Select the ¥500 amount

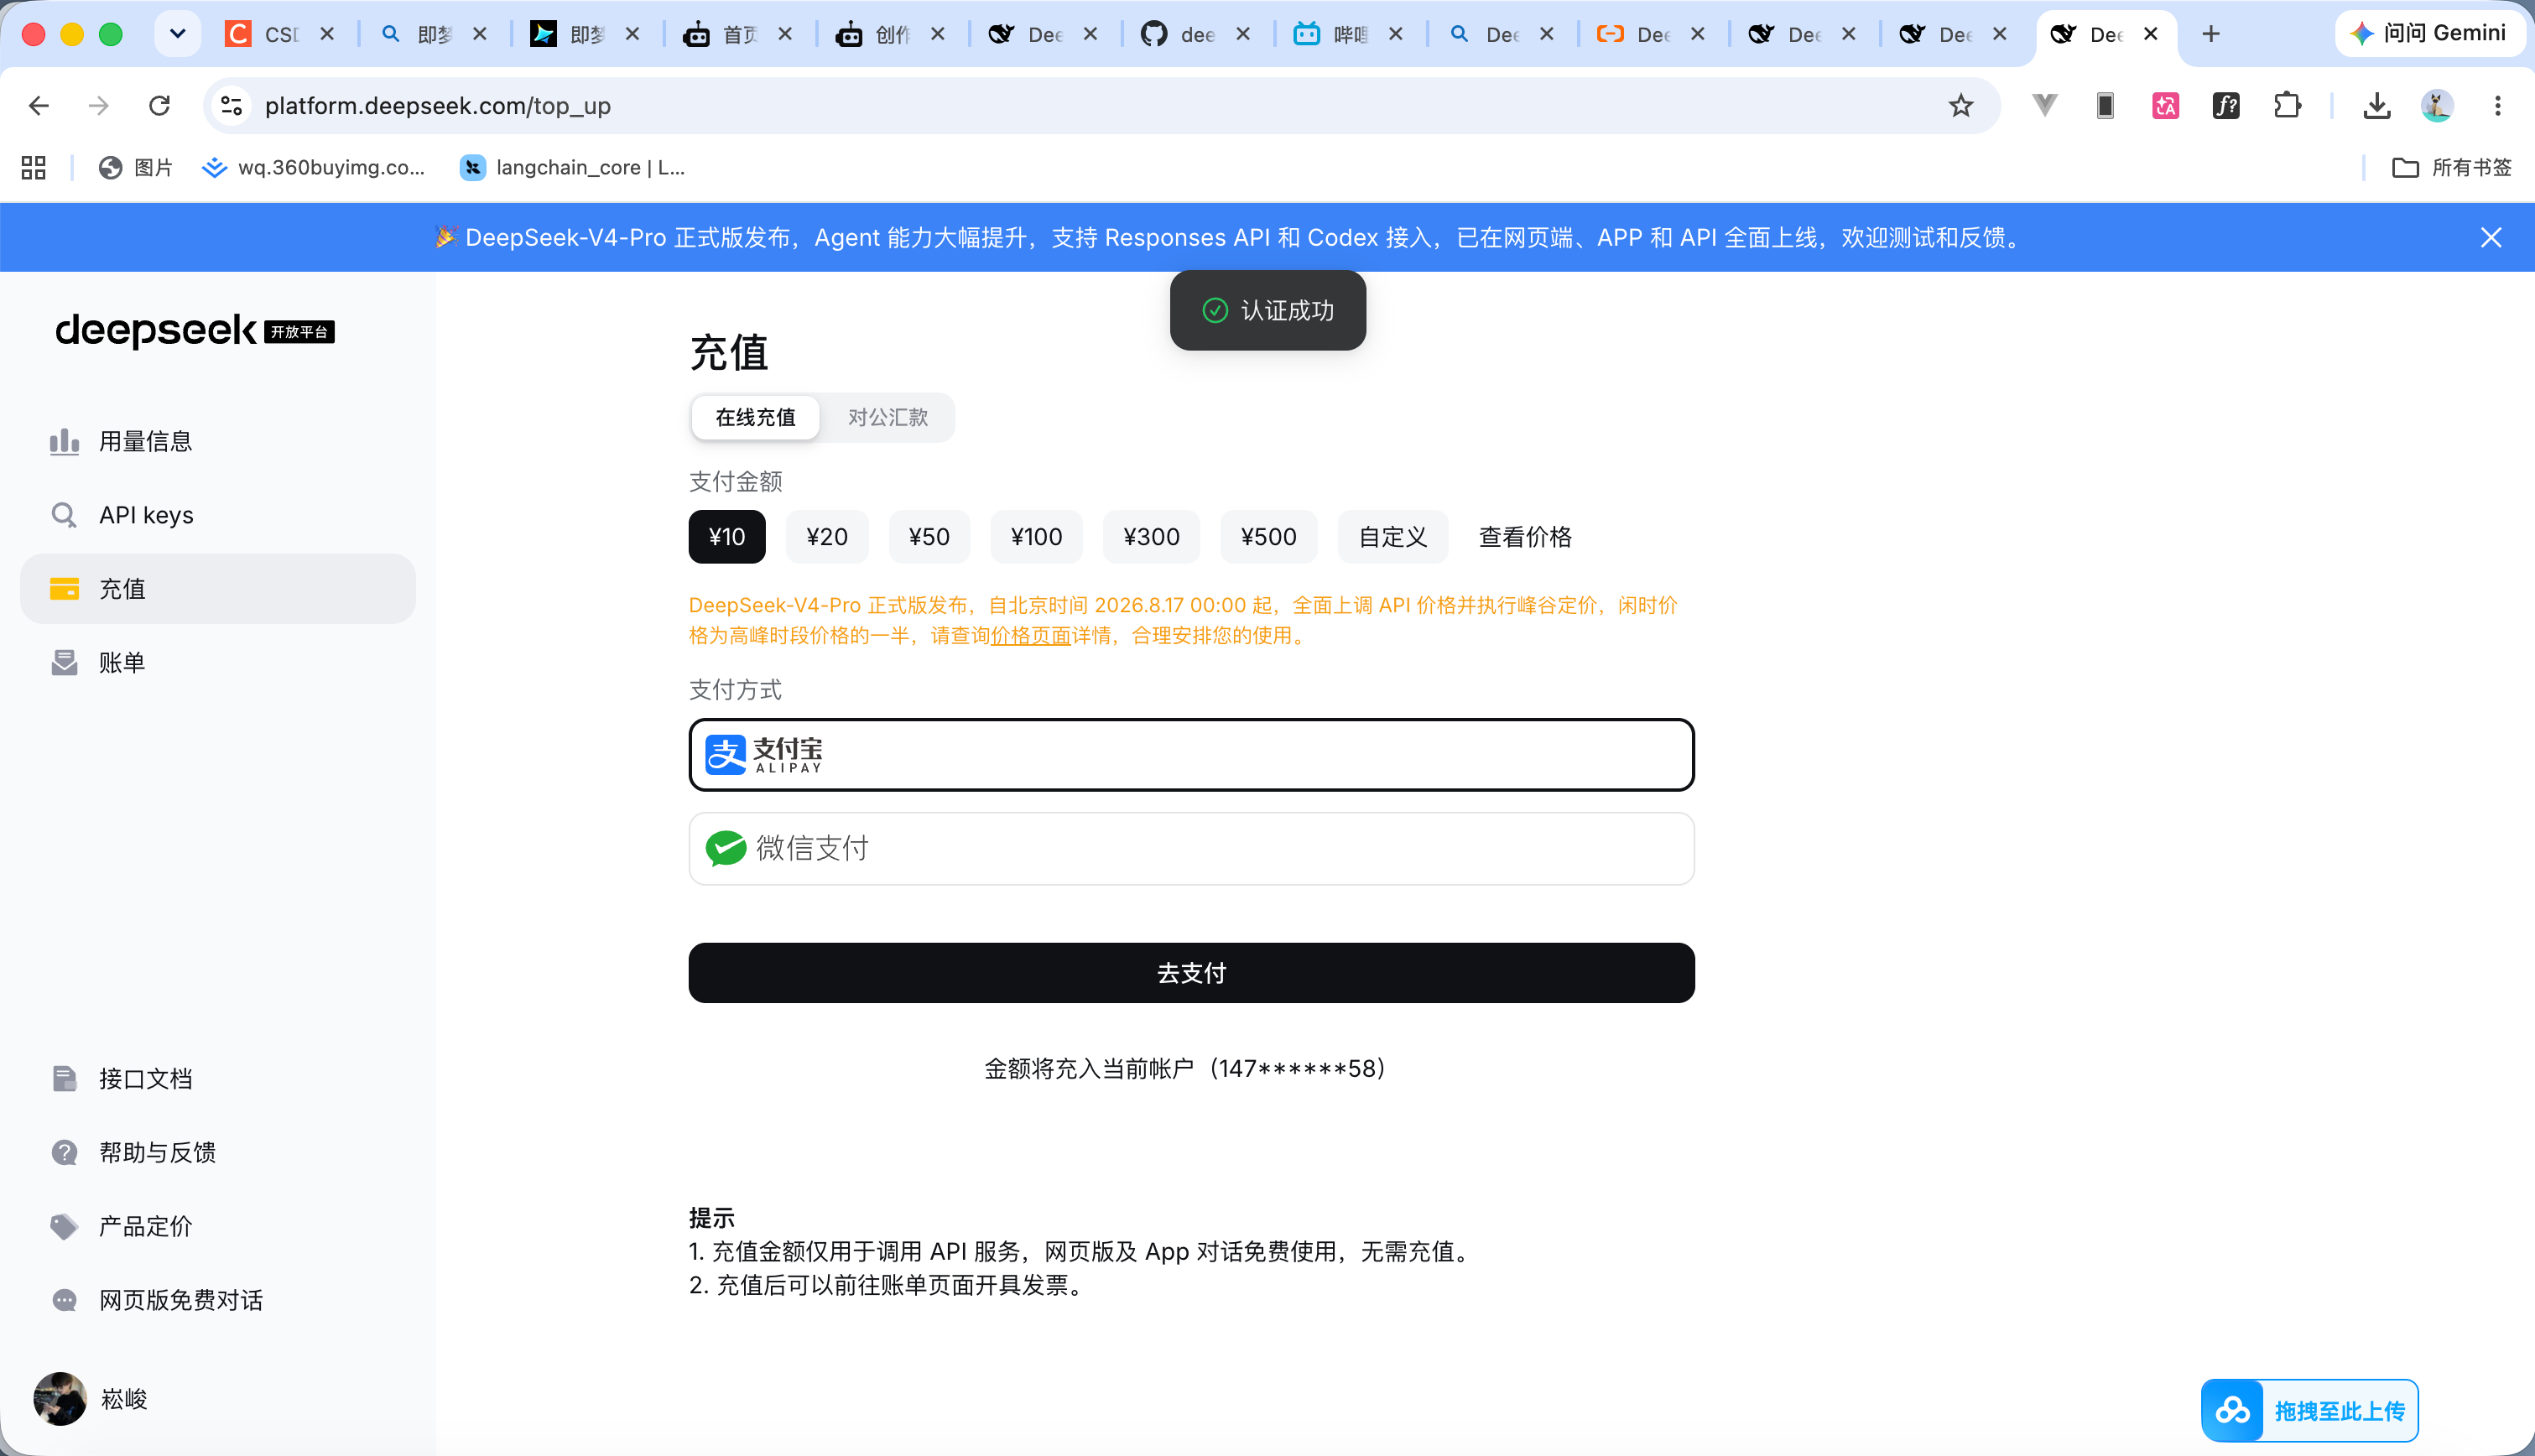1268,537
